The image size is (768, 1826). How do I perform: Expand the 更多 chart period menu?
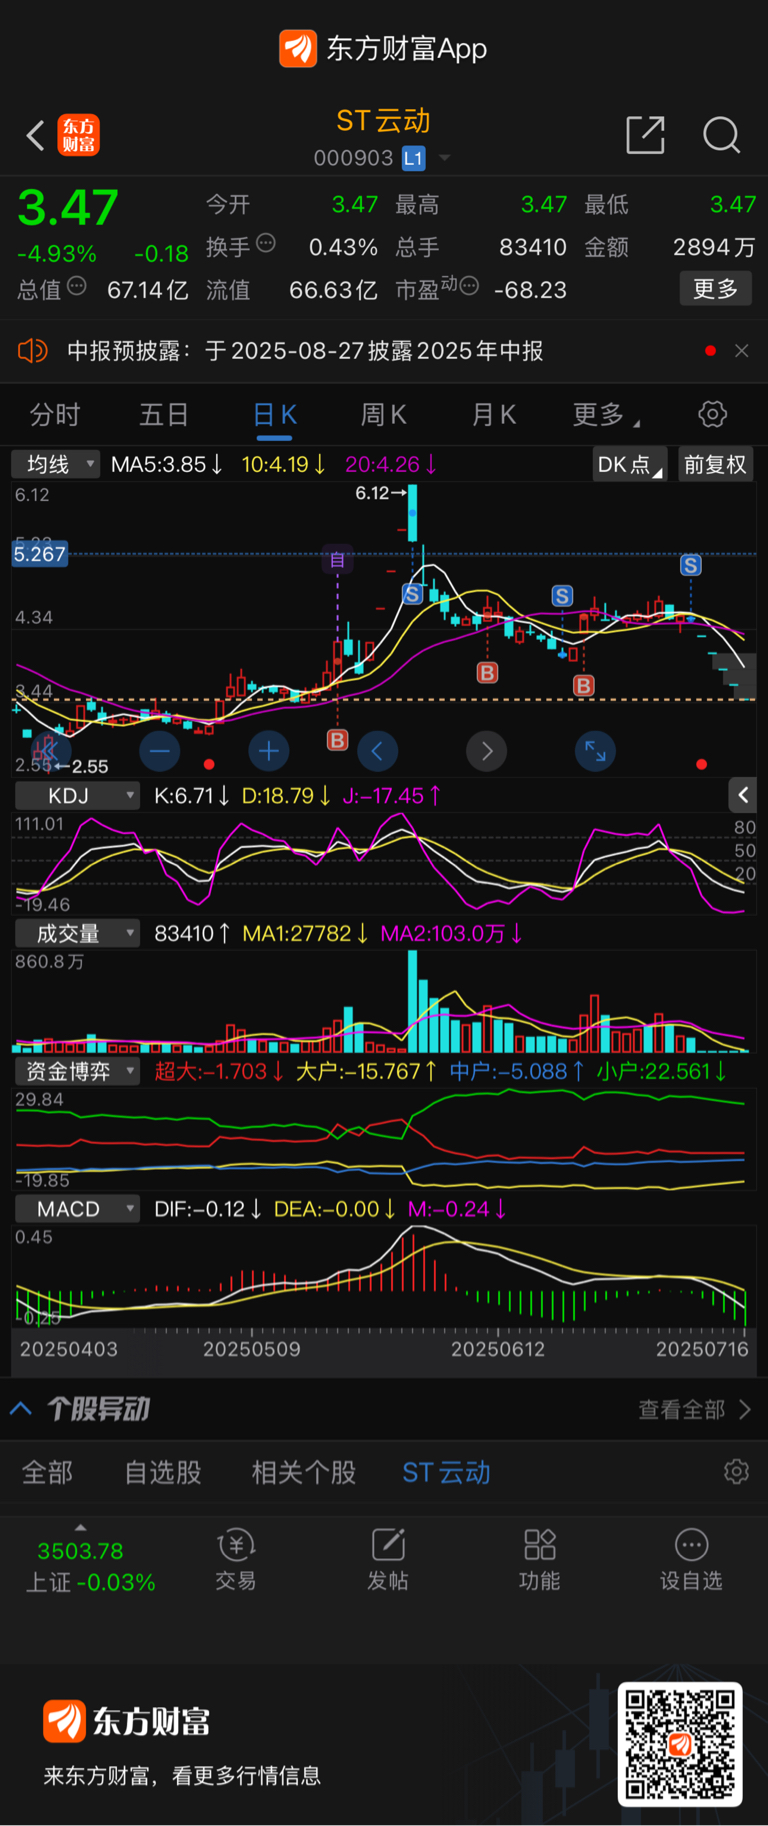pyautogui.click(x=605, y=414)
